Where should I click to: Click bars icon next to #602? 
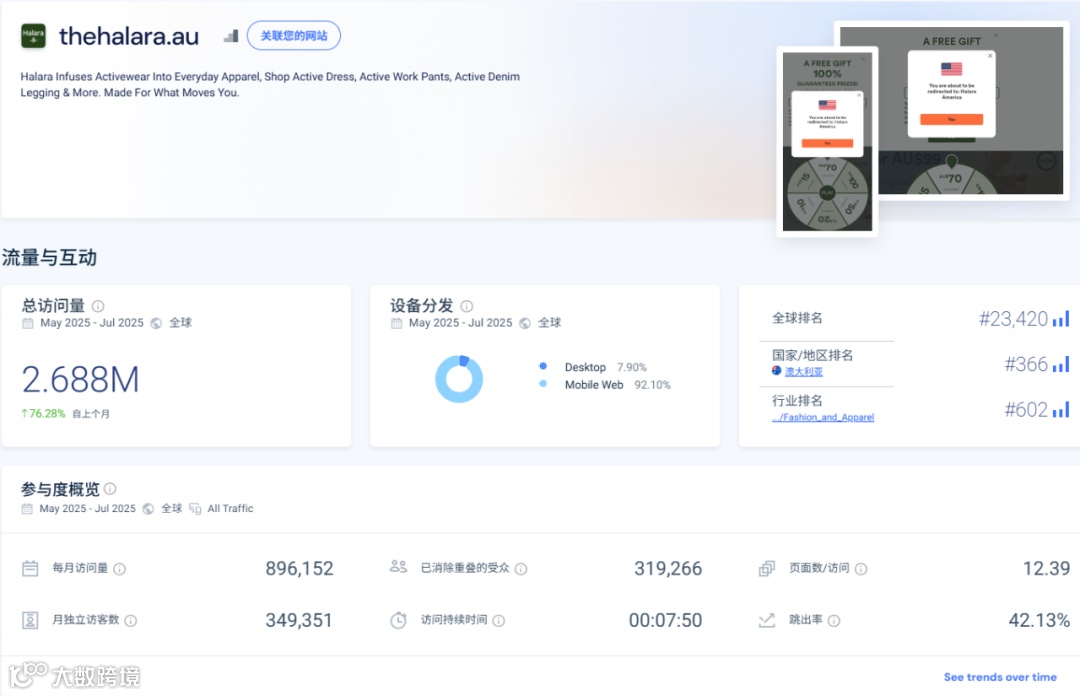(1061, 409)
